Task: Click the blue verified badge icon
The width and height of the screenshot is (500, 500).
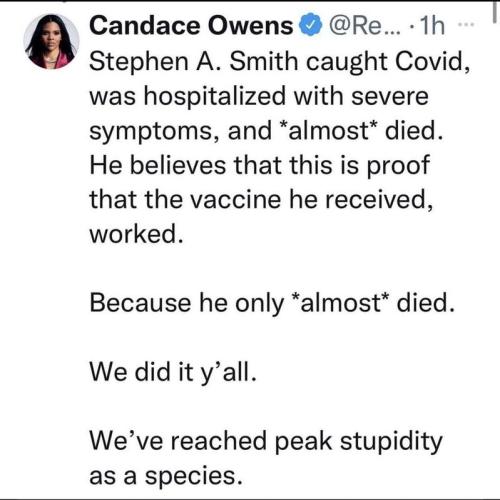Action: pos(311,26)
